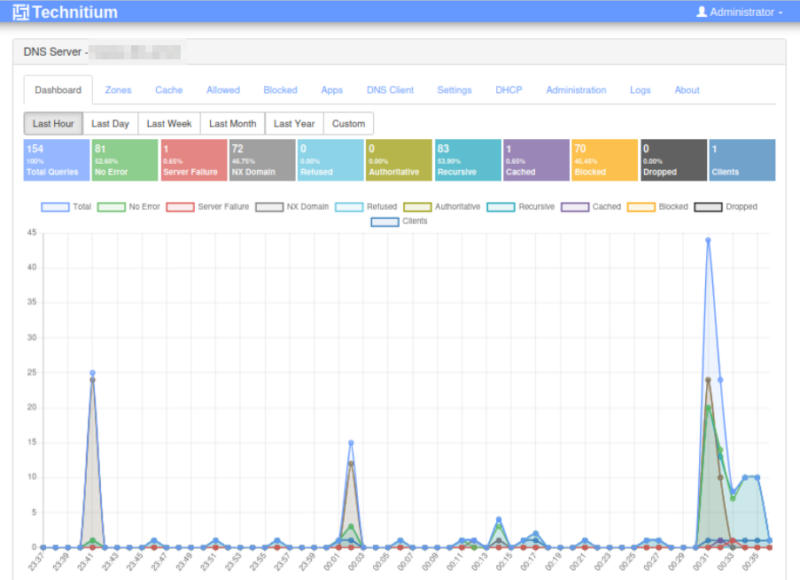Screen dimensions: 800x580
Task: Select the 'Last Year' time range
Action: tap(297, 123)
